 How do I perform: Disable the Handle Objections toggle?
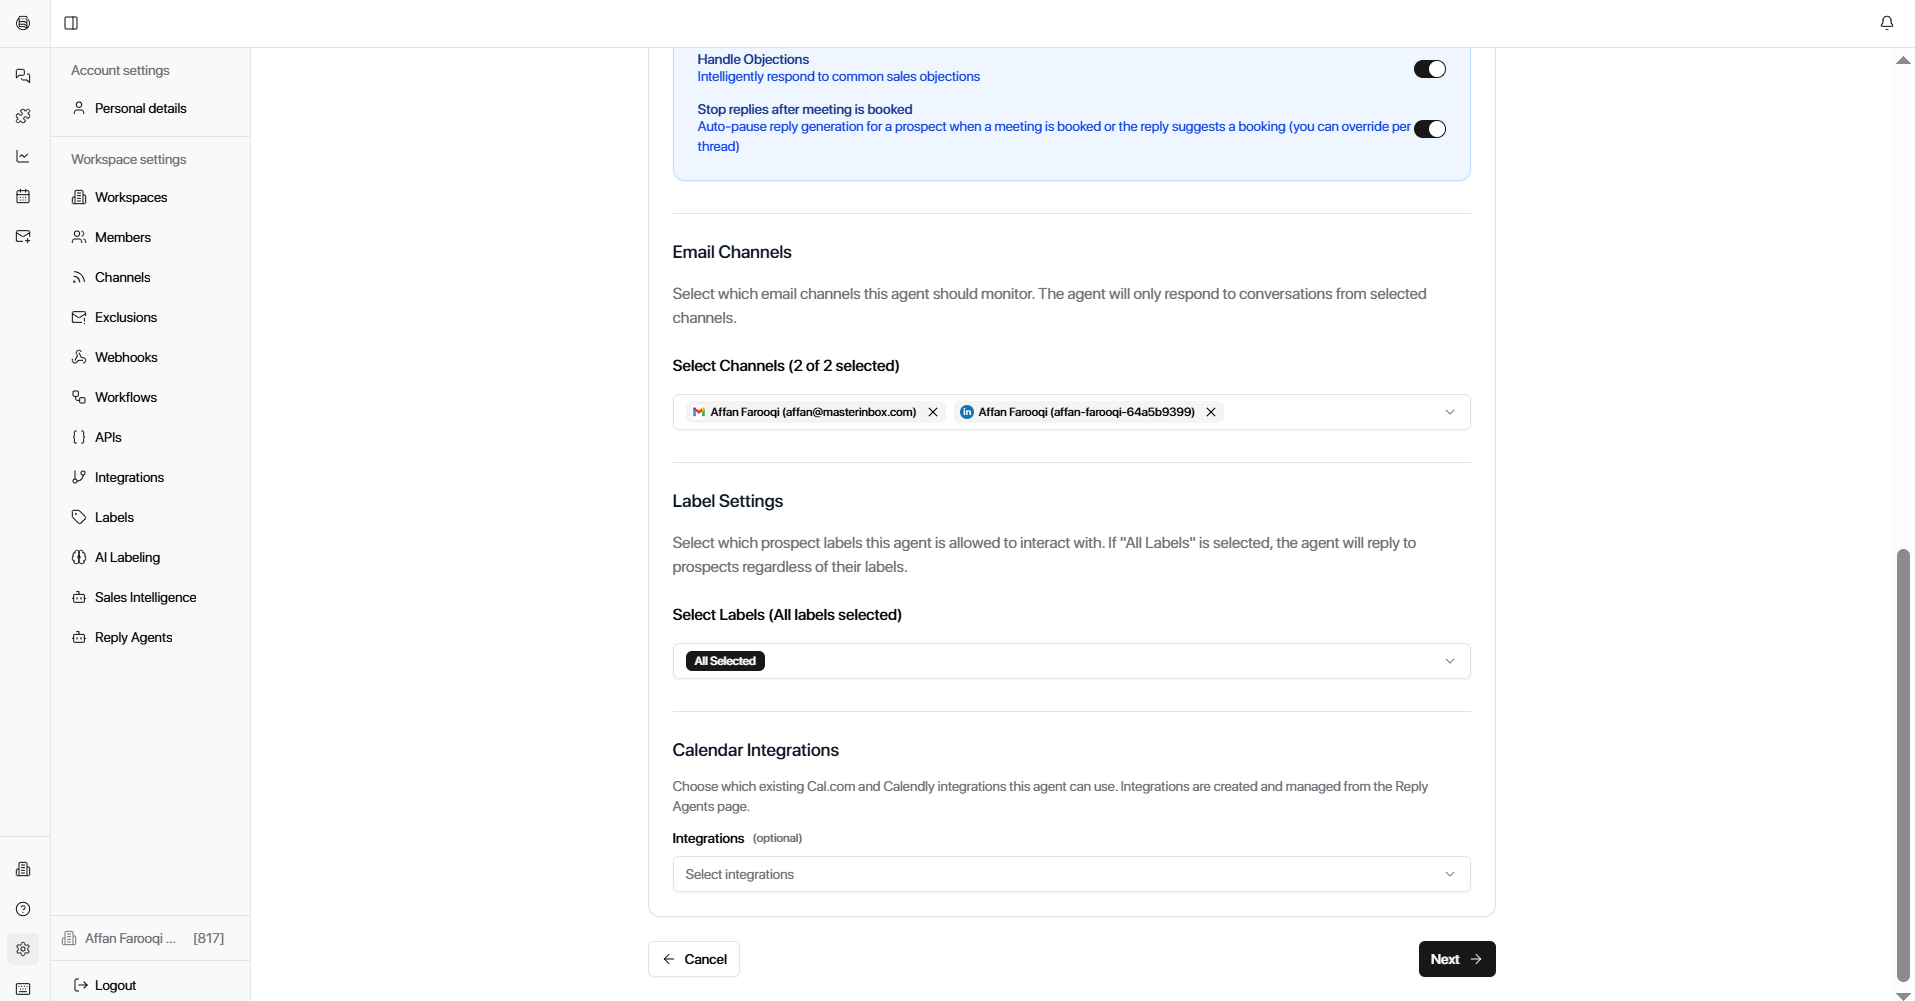click(1429, 69)
